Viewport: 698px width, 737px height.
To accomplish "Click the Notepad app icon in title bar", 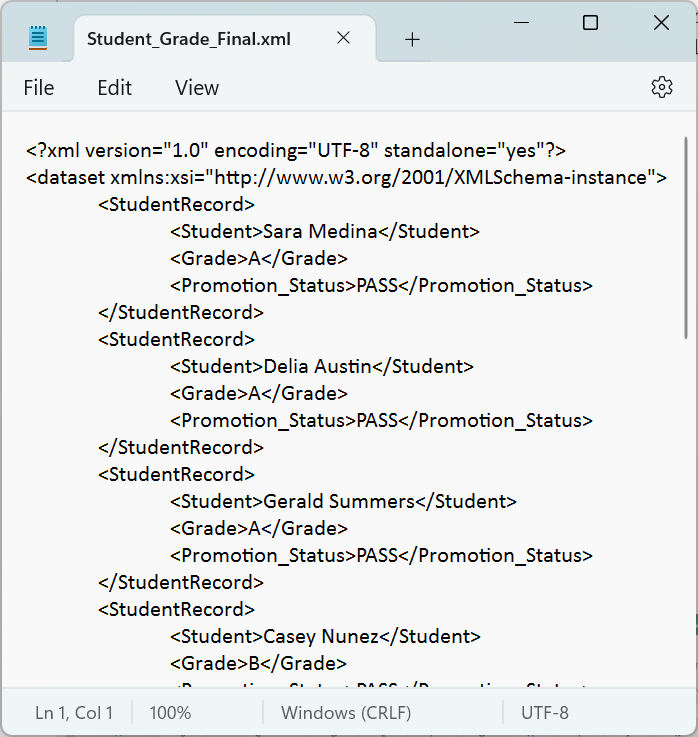I will tap(38, 38).
